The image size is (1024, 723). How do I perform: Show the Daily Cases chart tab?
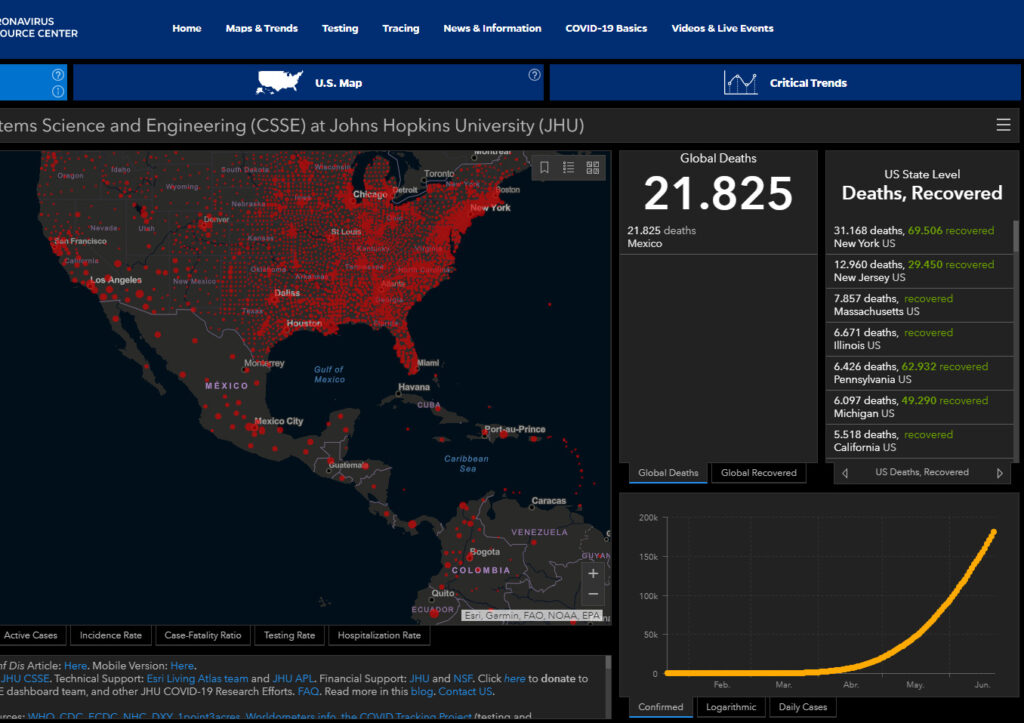pyautogui.click(x=802, y=707)
